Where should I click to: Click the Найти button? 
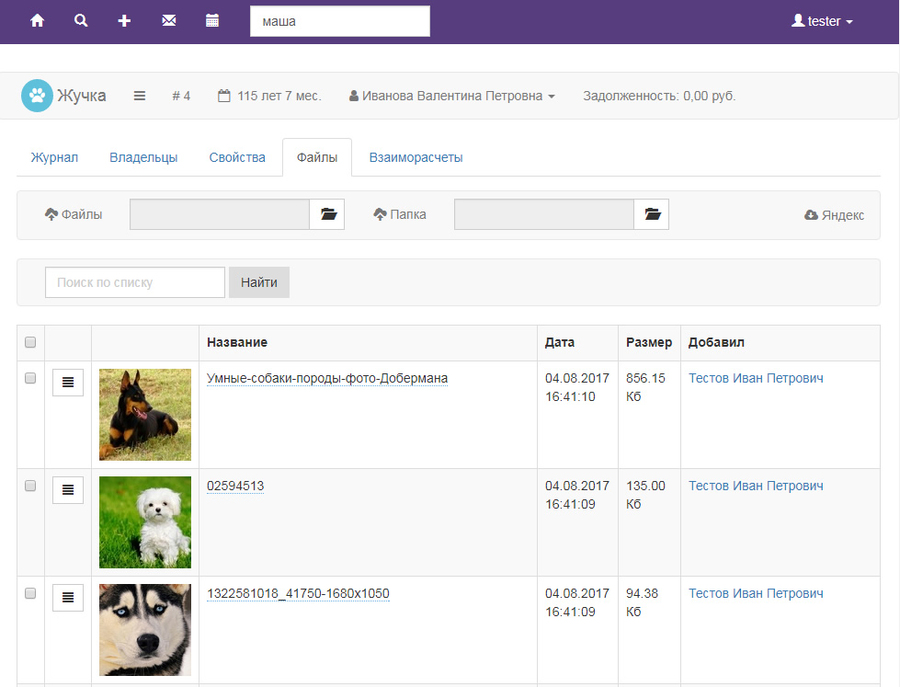(259, 282)
